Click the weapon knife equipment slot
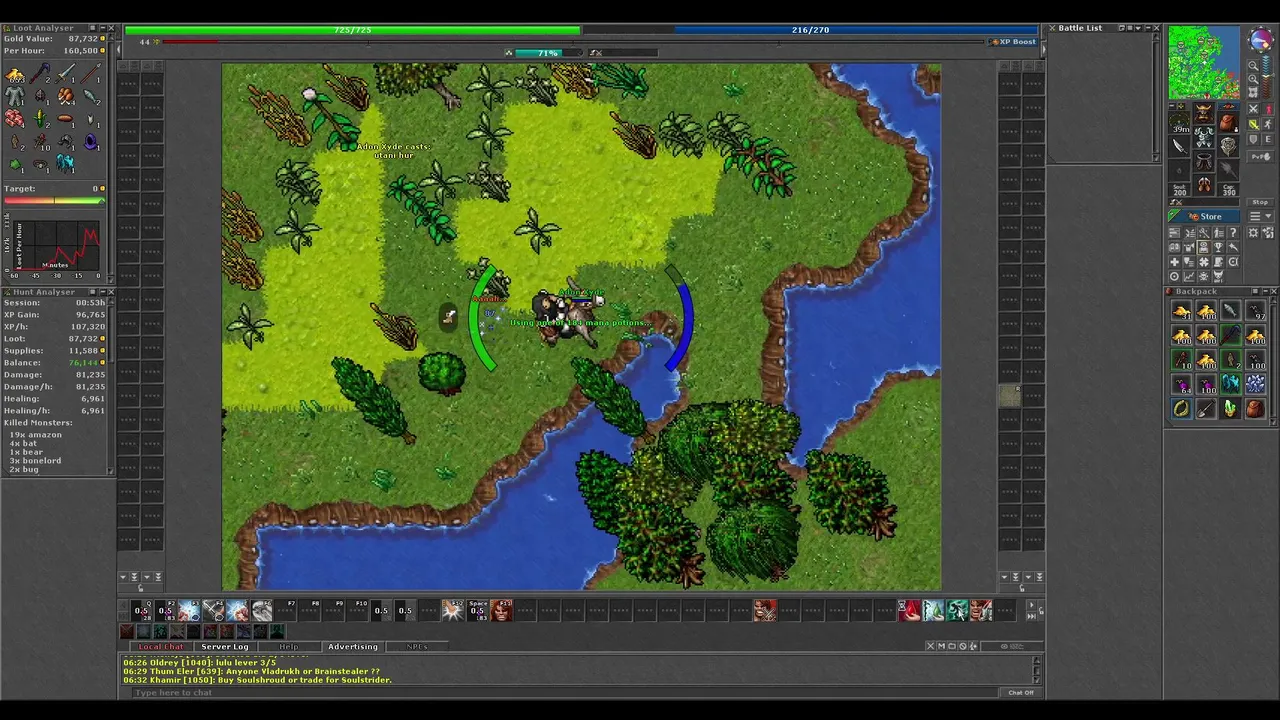The width and height of the screenshot is (1280, 720). [1179, 147]
